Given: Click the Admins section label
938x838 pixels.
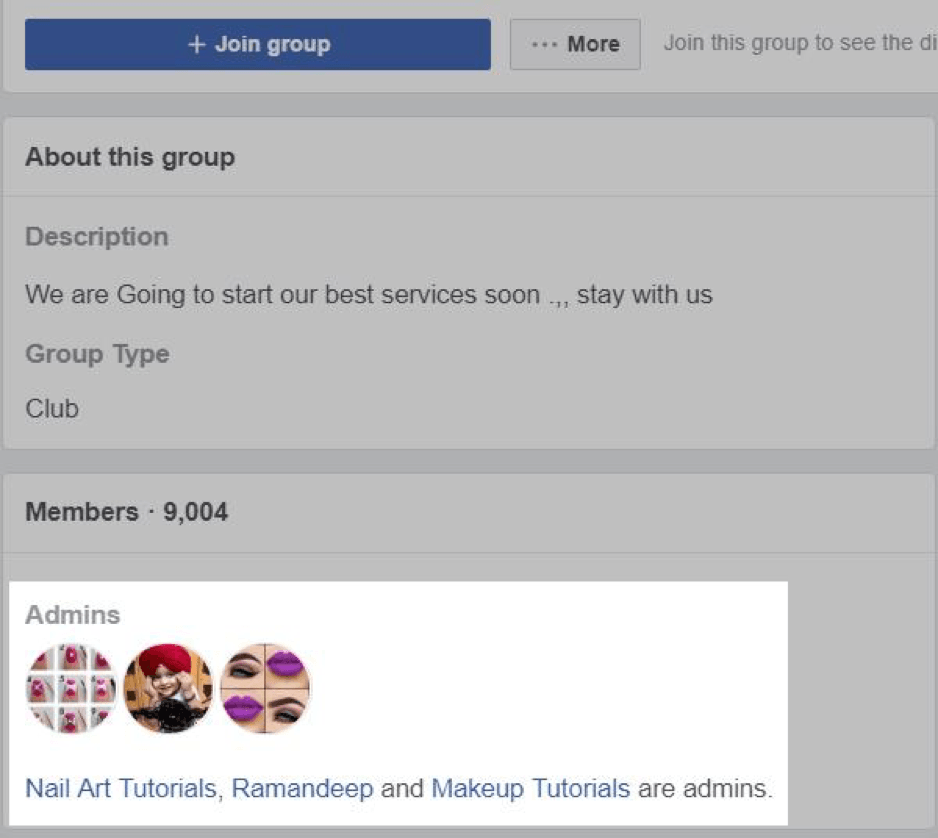Looking at the screenshot, I should 72,615.
